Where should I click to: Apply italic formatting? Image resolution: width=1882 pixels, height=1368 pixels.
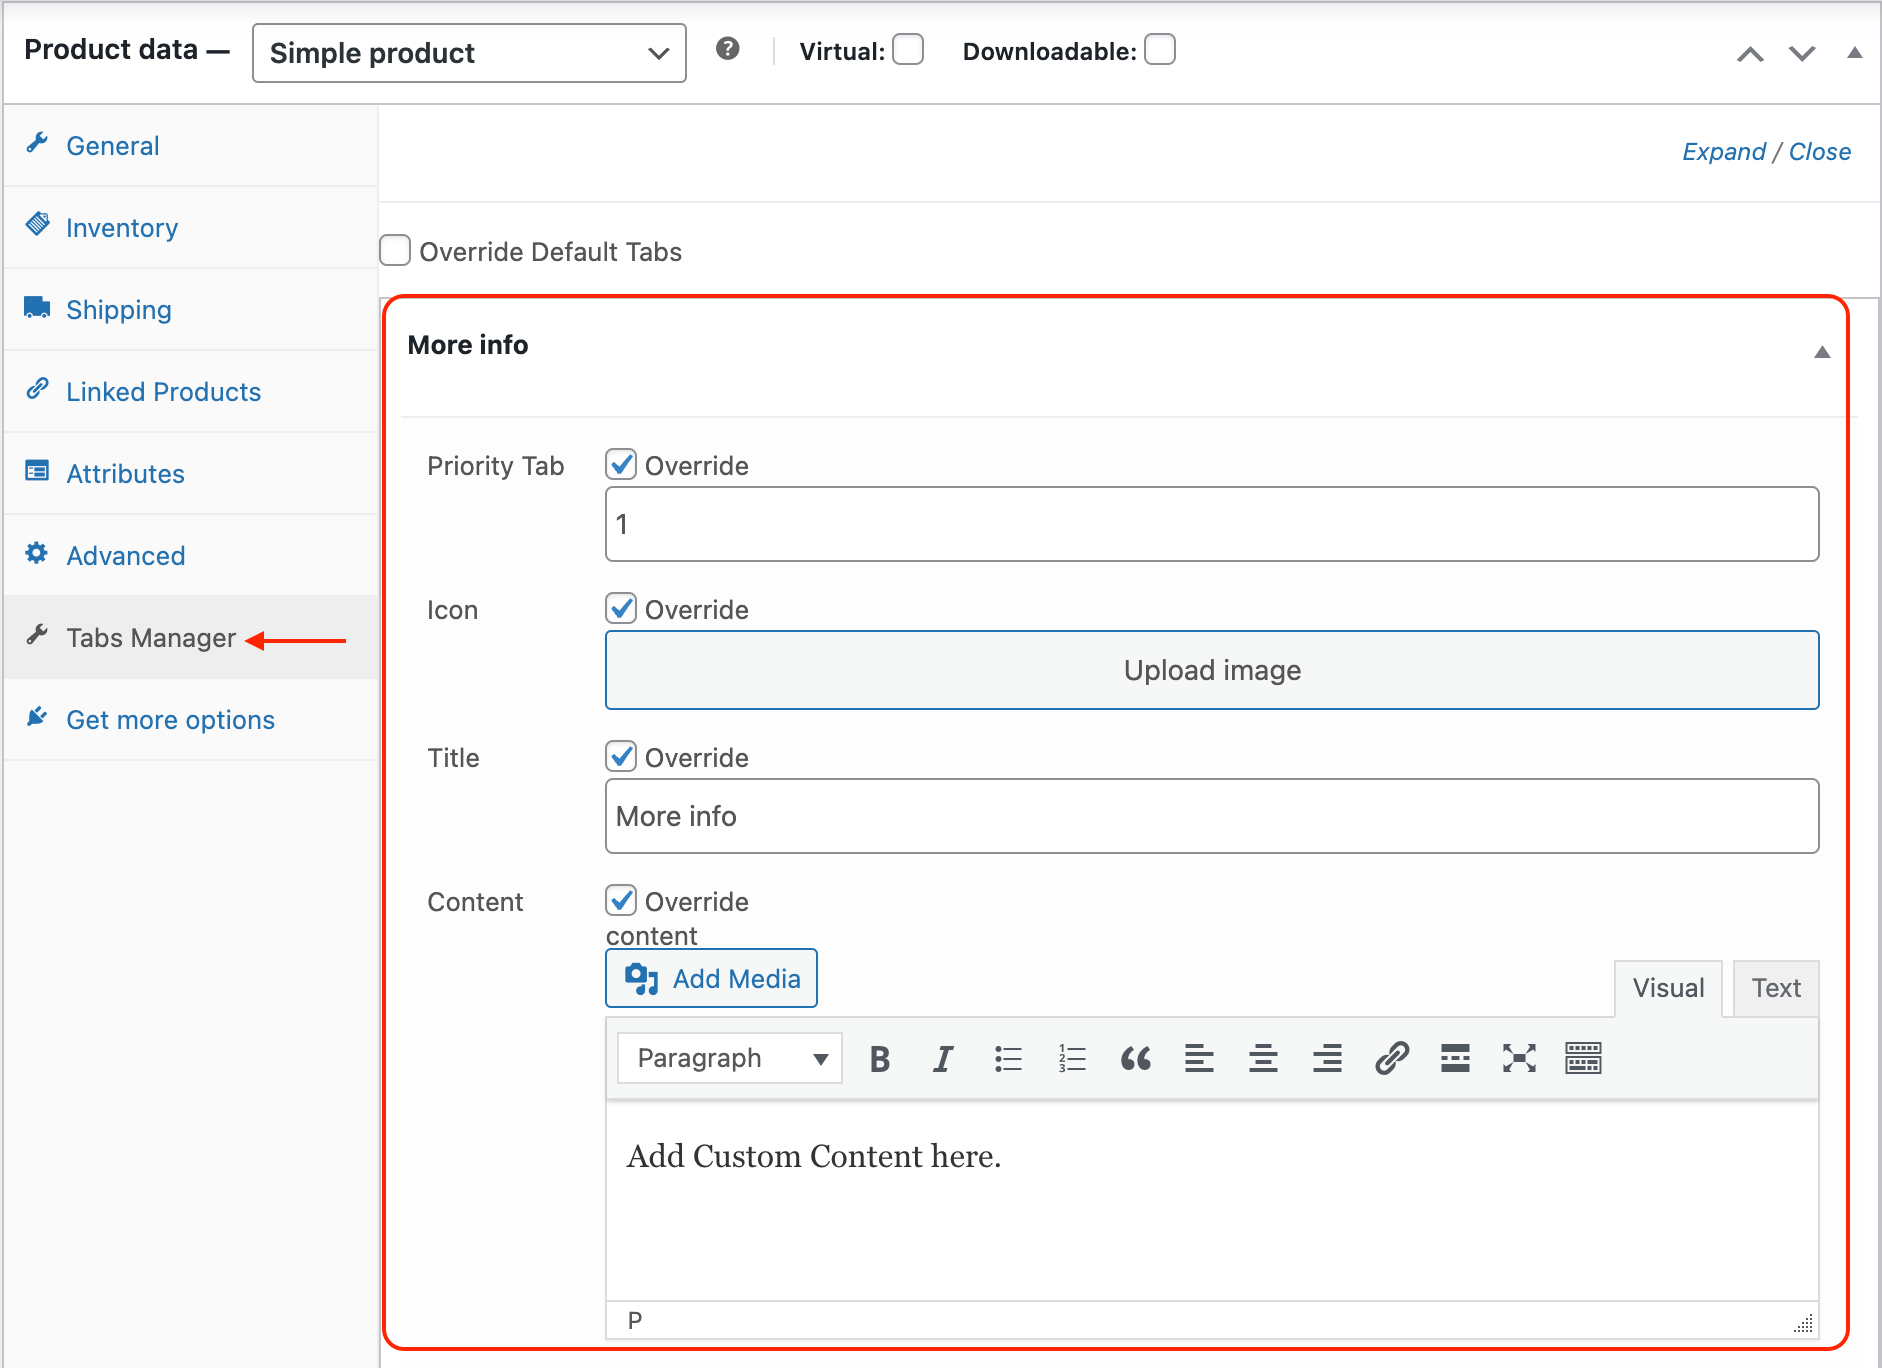click(x=942, y=1058)
